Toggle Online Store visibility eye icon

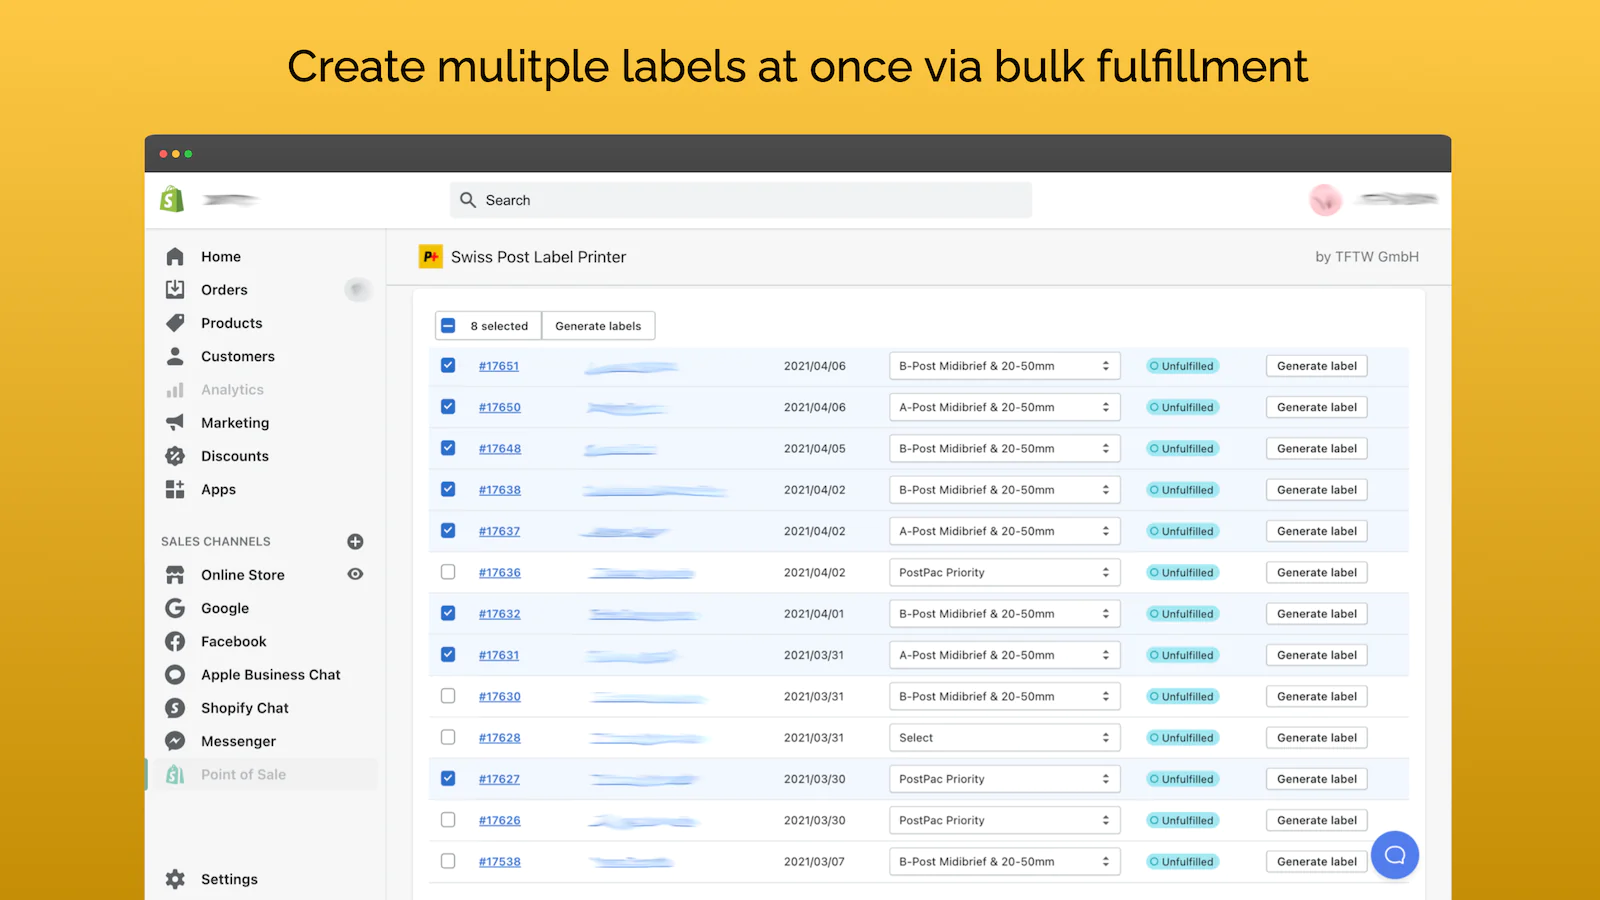(x=355, y=574)
